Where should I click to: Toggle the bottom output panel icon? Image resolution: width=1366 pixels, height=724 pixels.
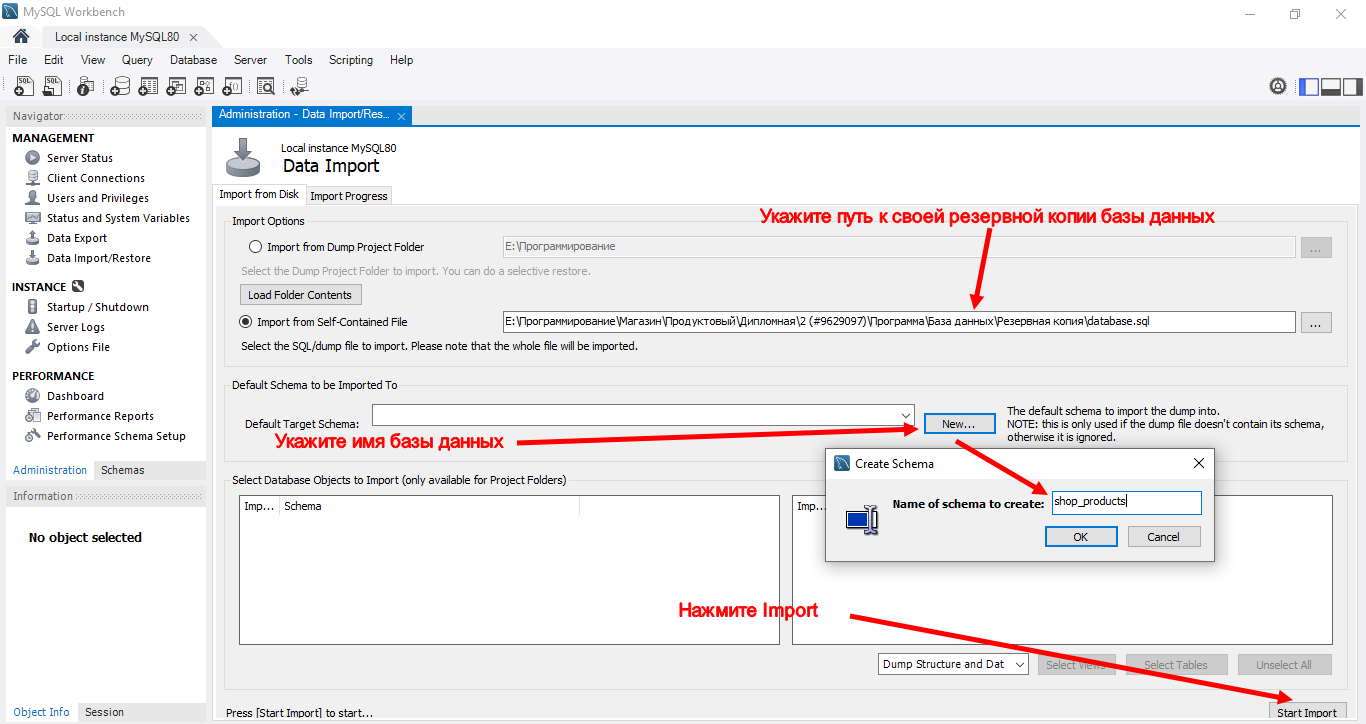(x=1331, y=87)
